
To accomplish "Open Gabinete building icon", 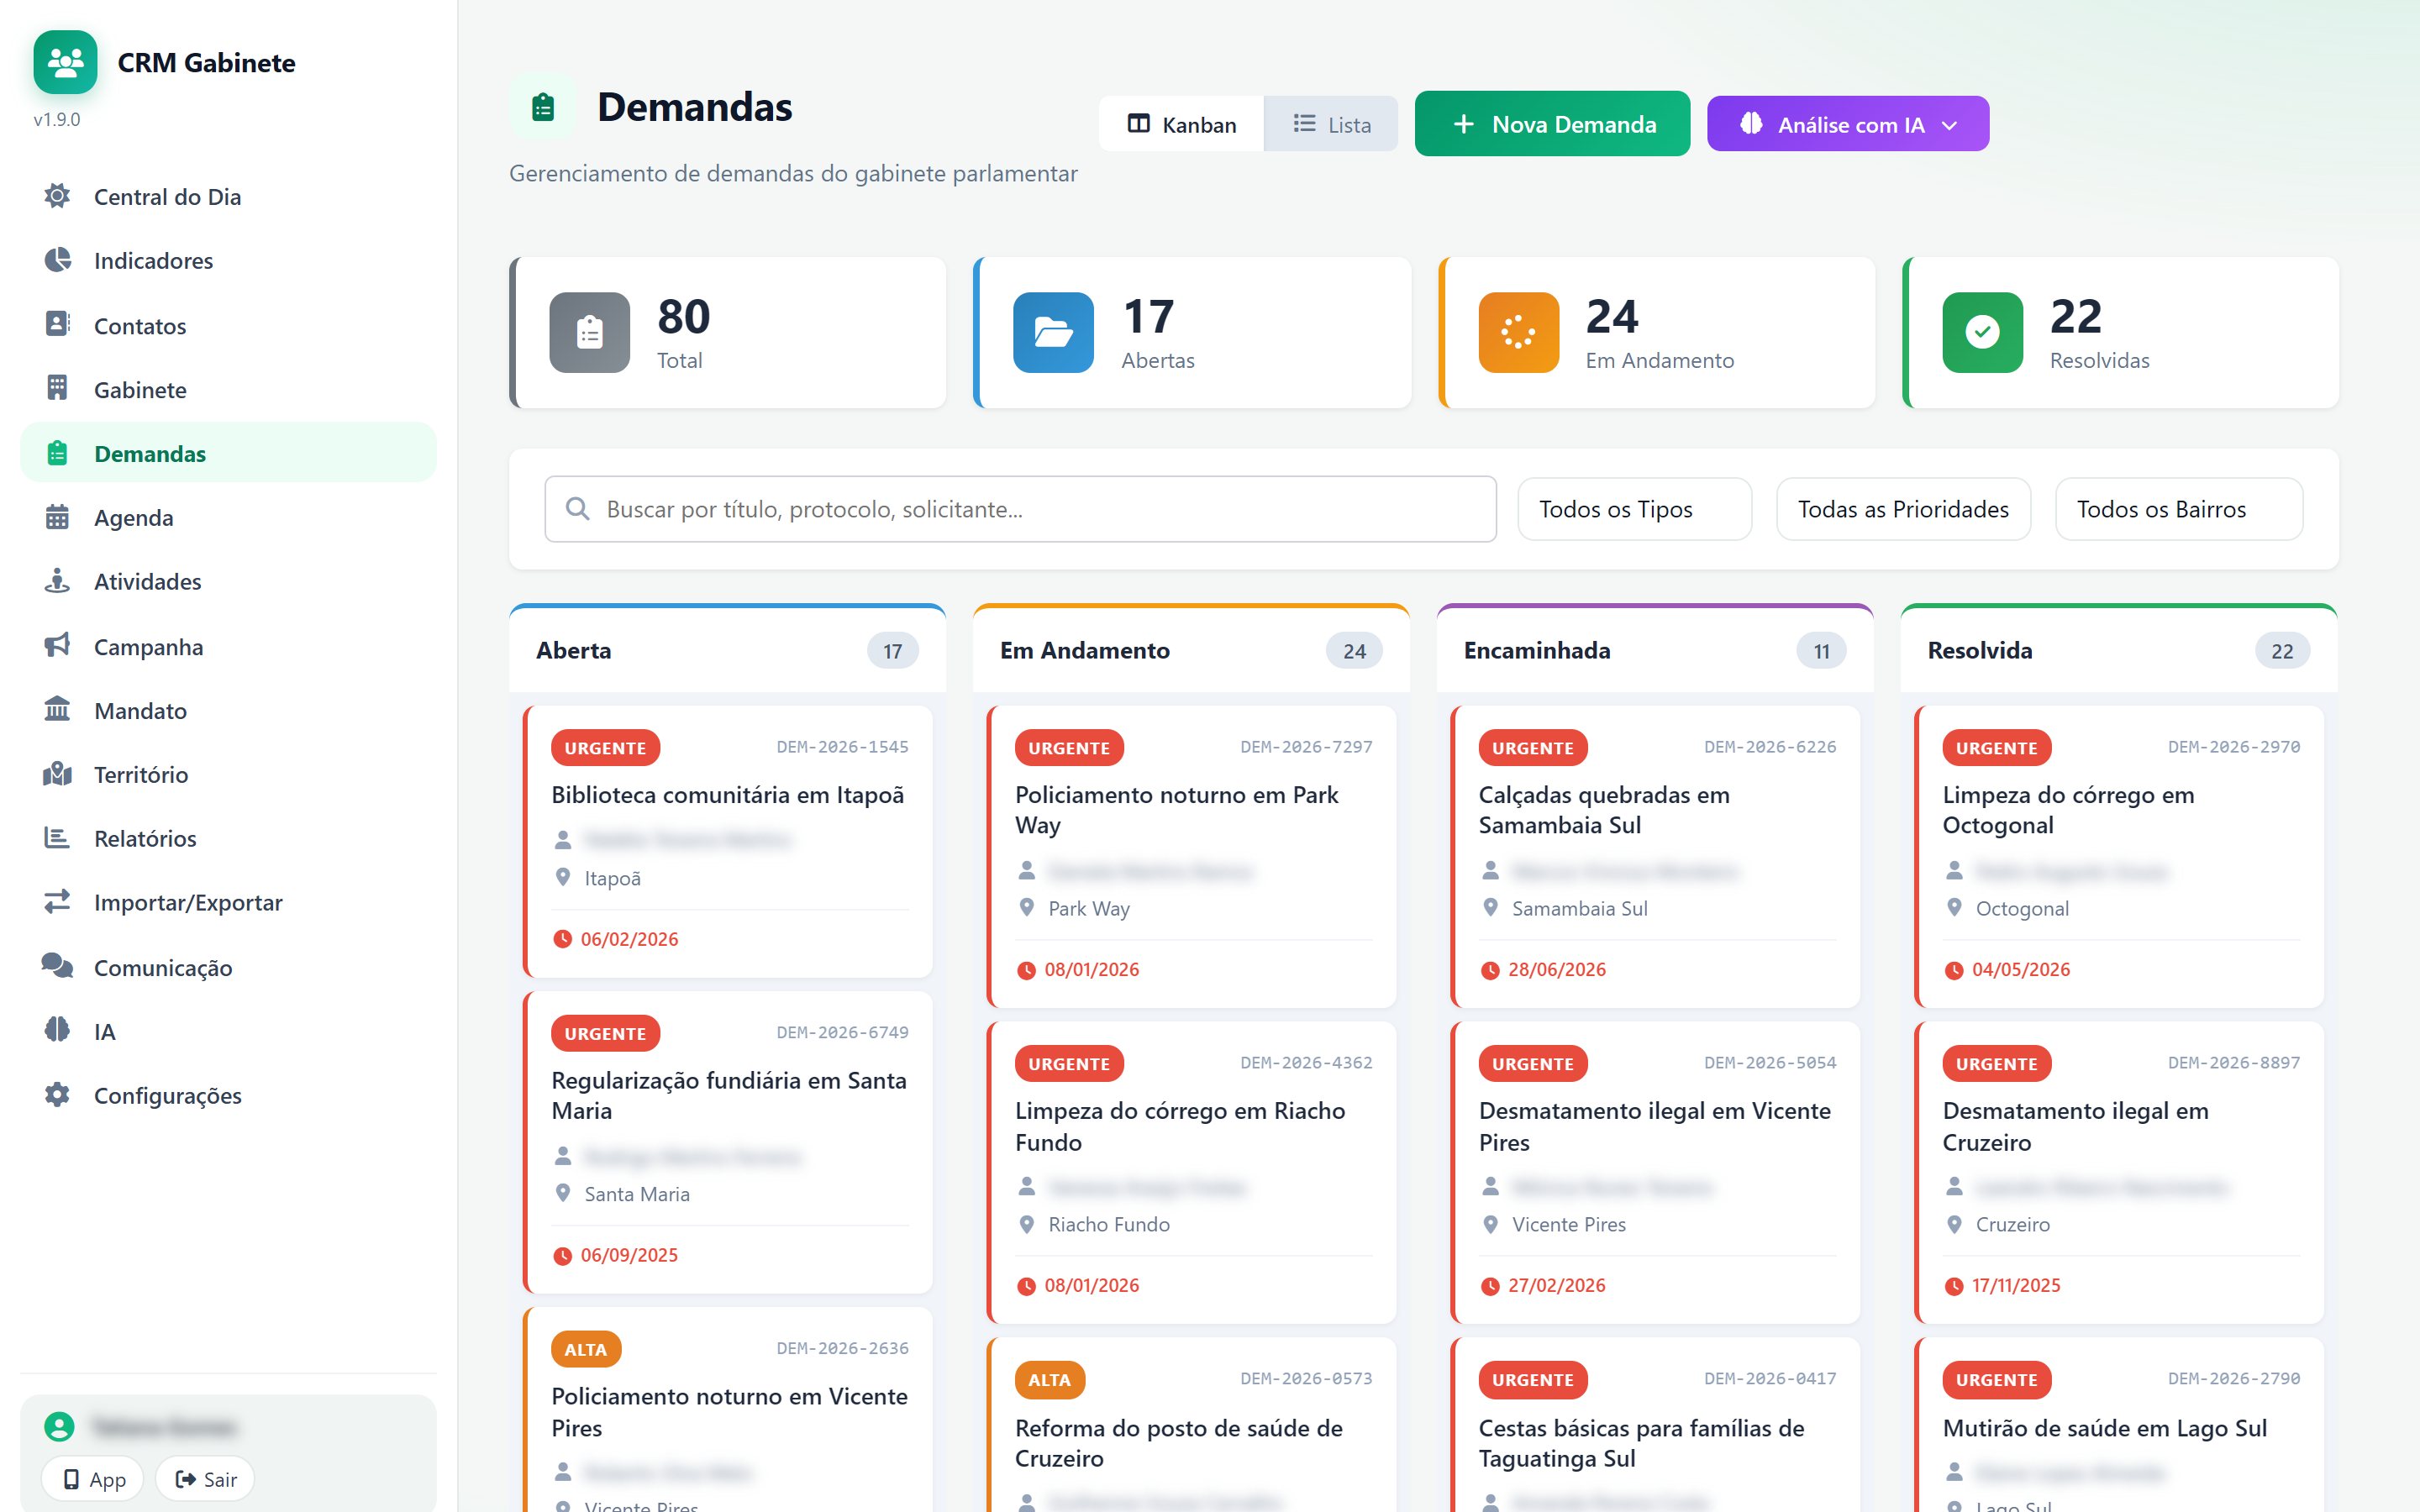I will point(58,389).
